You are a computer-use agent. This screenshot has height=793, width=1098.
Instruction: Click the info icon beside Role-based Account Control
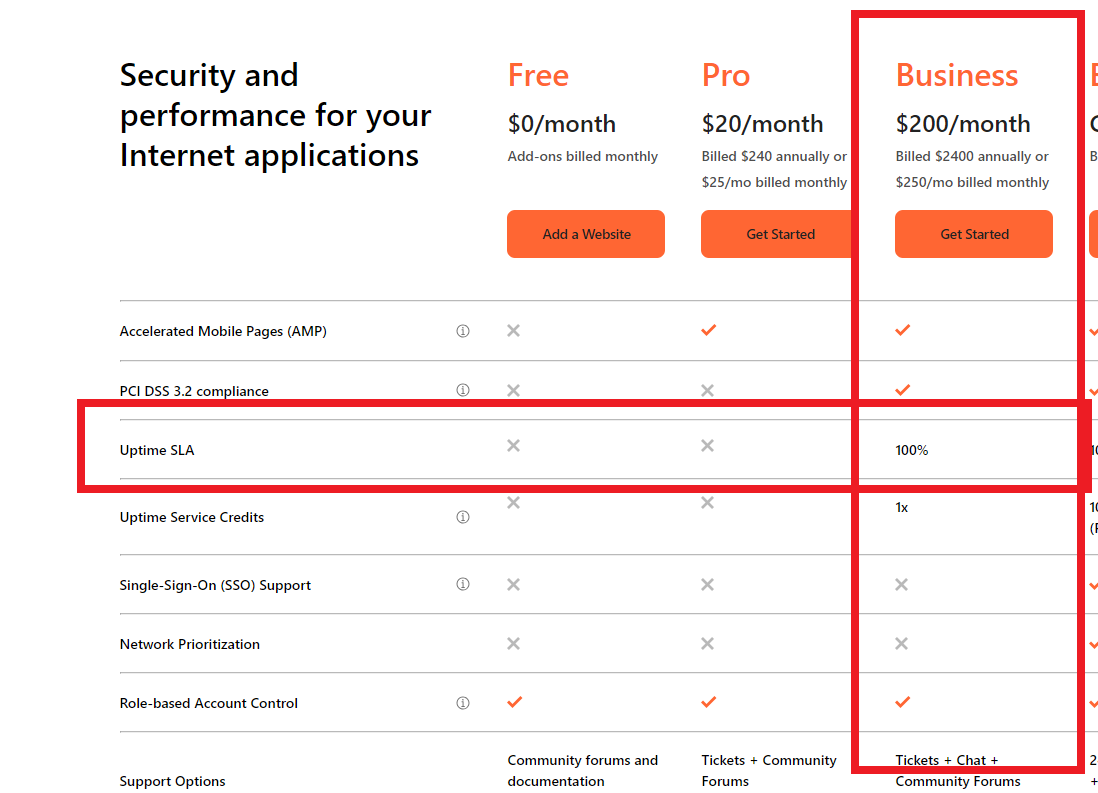click(x=463, y=702)
